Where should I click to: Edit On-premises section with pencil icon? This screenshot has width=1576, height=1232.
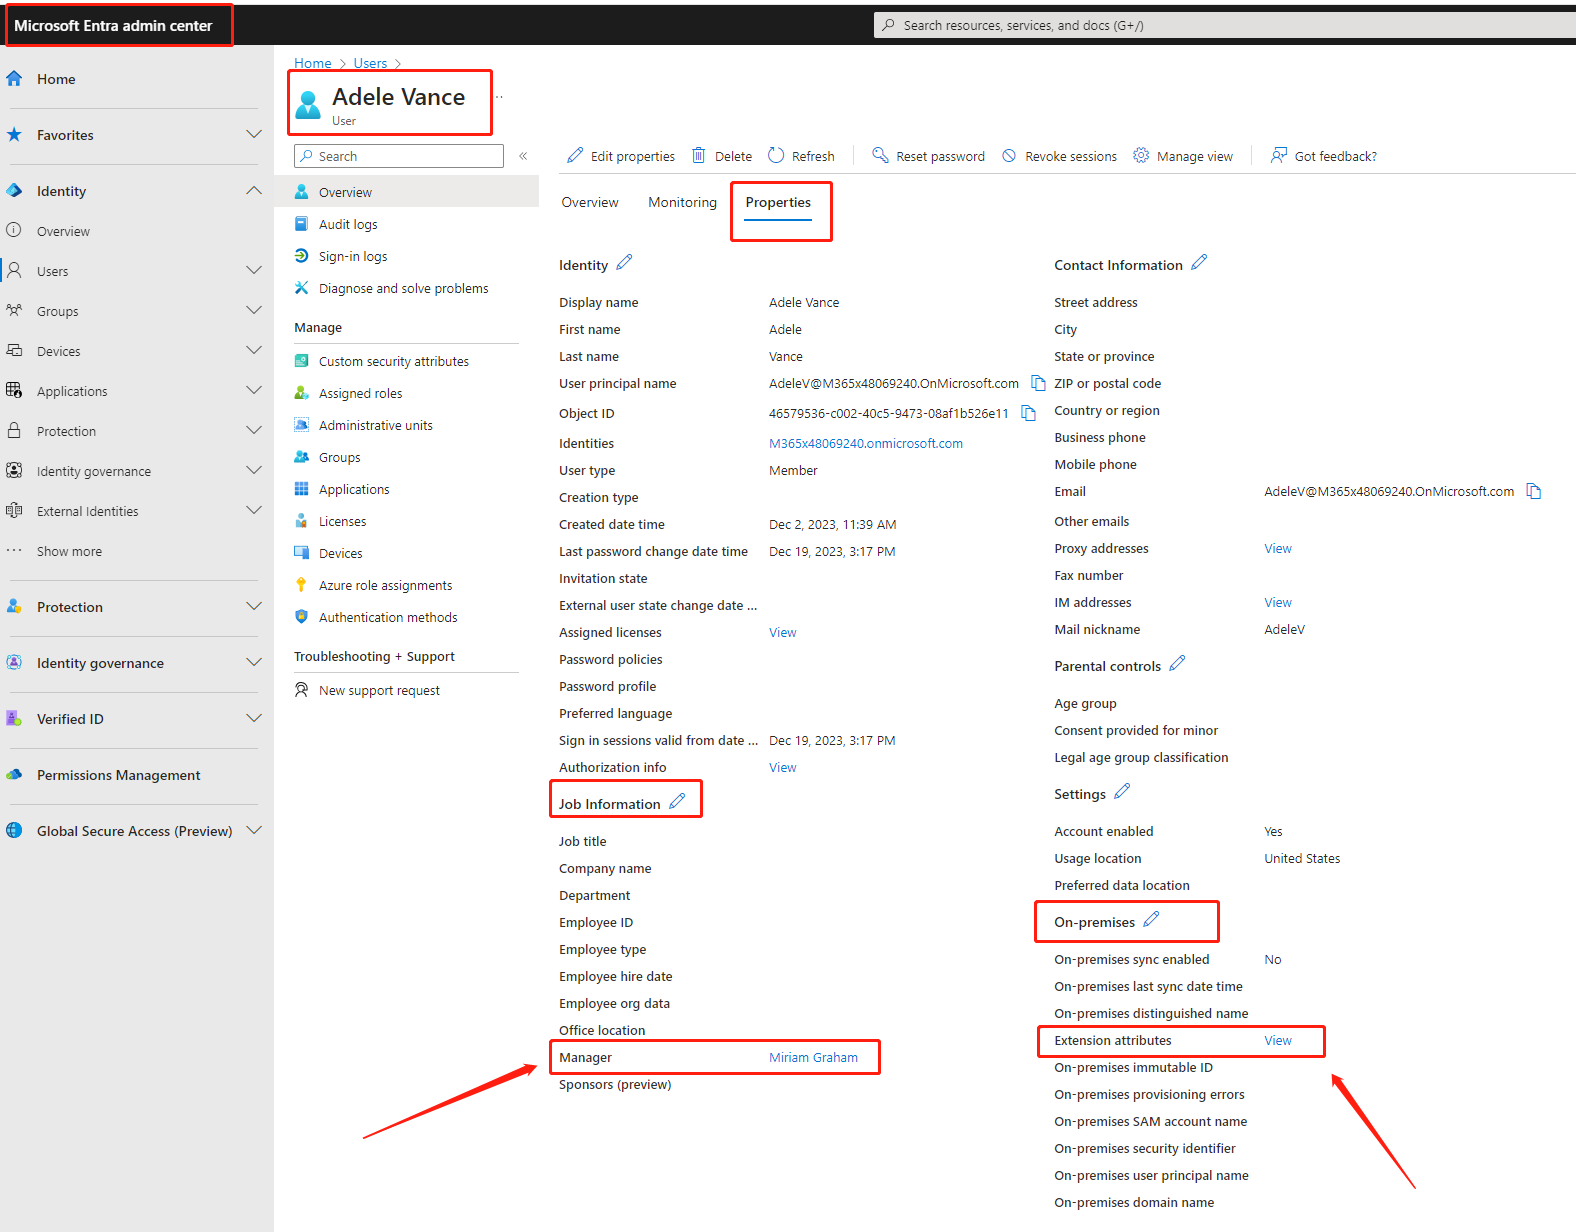[x=1151, y=919]
